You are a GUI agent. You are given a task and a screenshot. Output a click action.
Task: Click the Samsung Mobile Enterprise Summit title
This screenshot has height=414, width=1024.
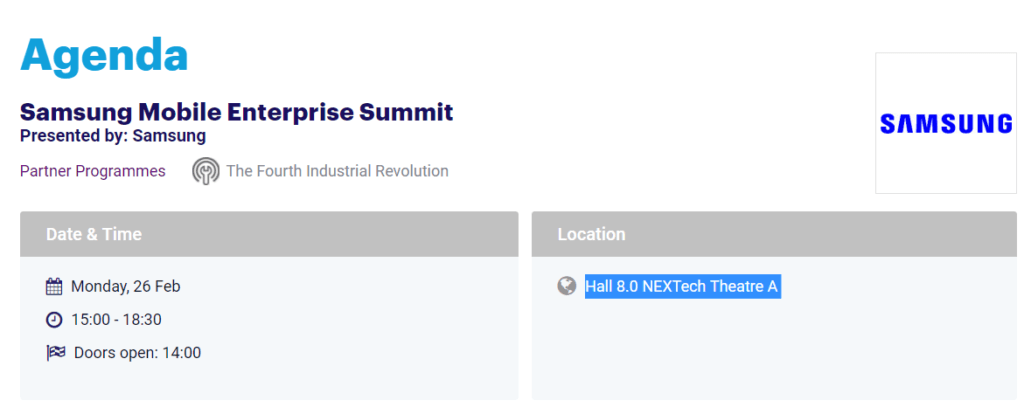(x=236, y=111)
